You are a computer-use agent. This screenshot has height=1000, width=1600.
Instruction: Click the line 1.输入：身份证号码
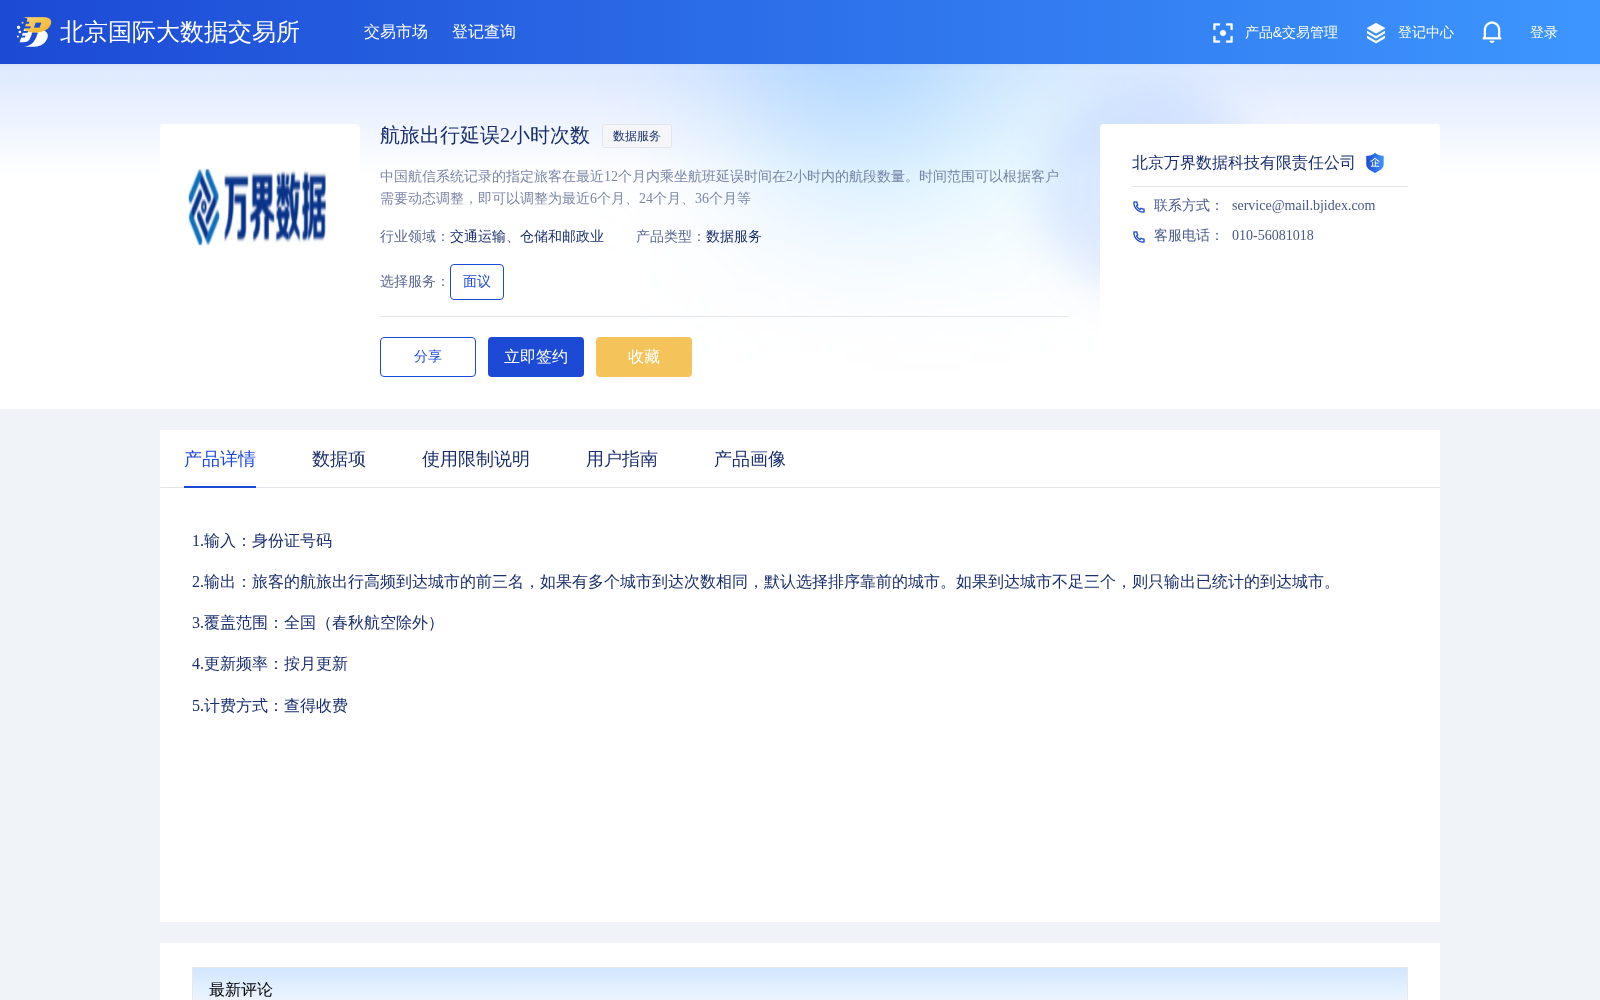coord(262,541)
